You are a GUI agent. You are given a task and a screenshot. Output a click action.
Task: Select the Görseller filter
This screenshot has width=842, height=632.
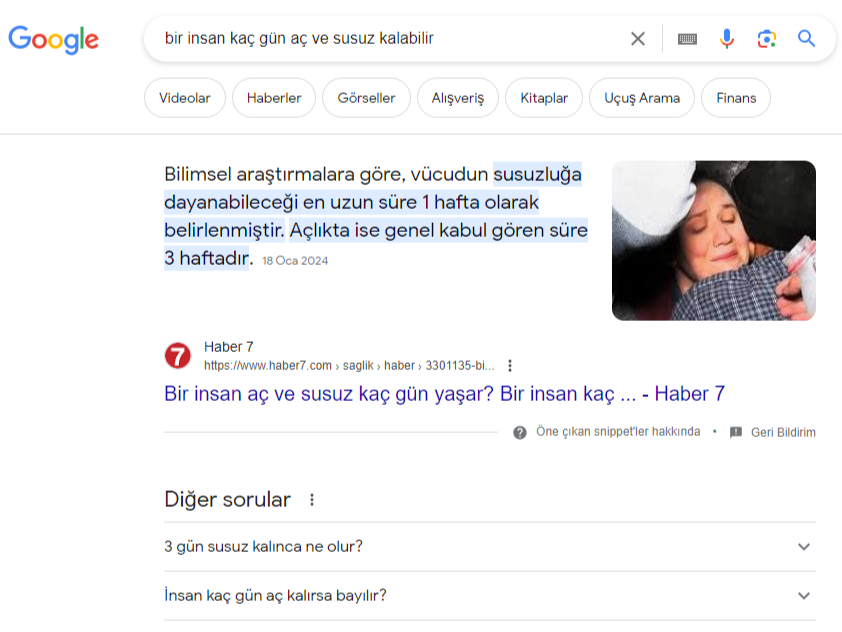tap(366, 98)
